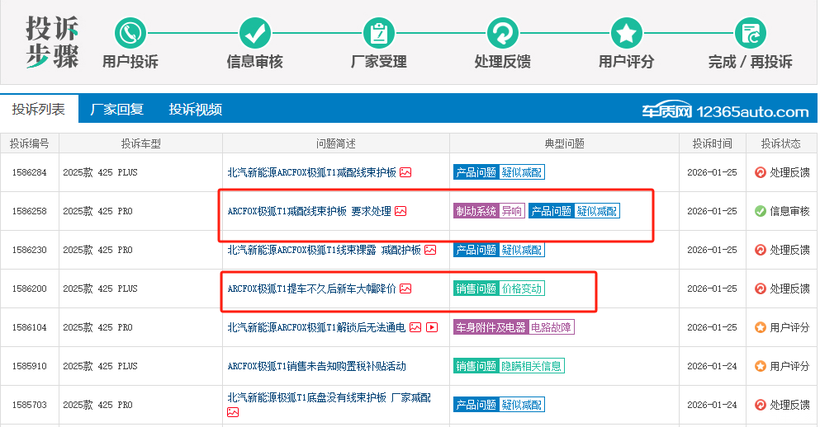The width and height of the screenshot is (820, 427).
Task: Play video icon in complaint 1586104 row
Action: click(x=431, y=327)
